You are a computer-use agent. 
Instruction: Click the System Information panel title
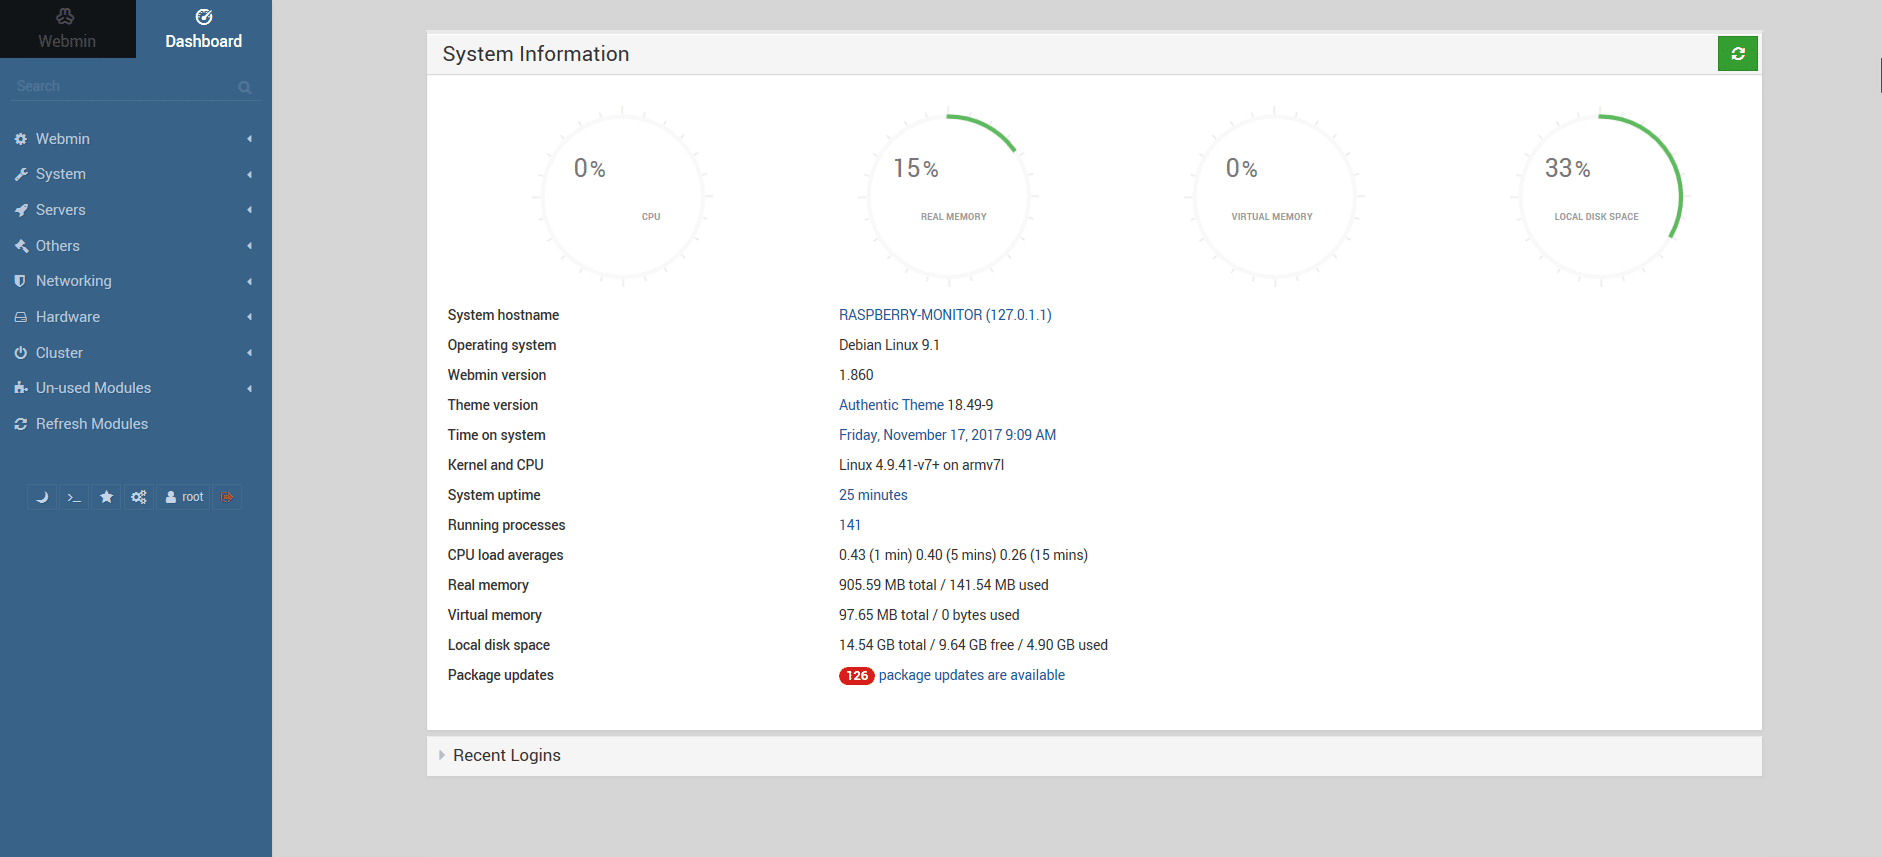tap(536, 54)
